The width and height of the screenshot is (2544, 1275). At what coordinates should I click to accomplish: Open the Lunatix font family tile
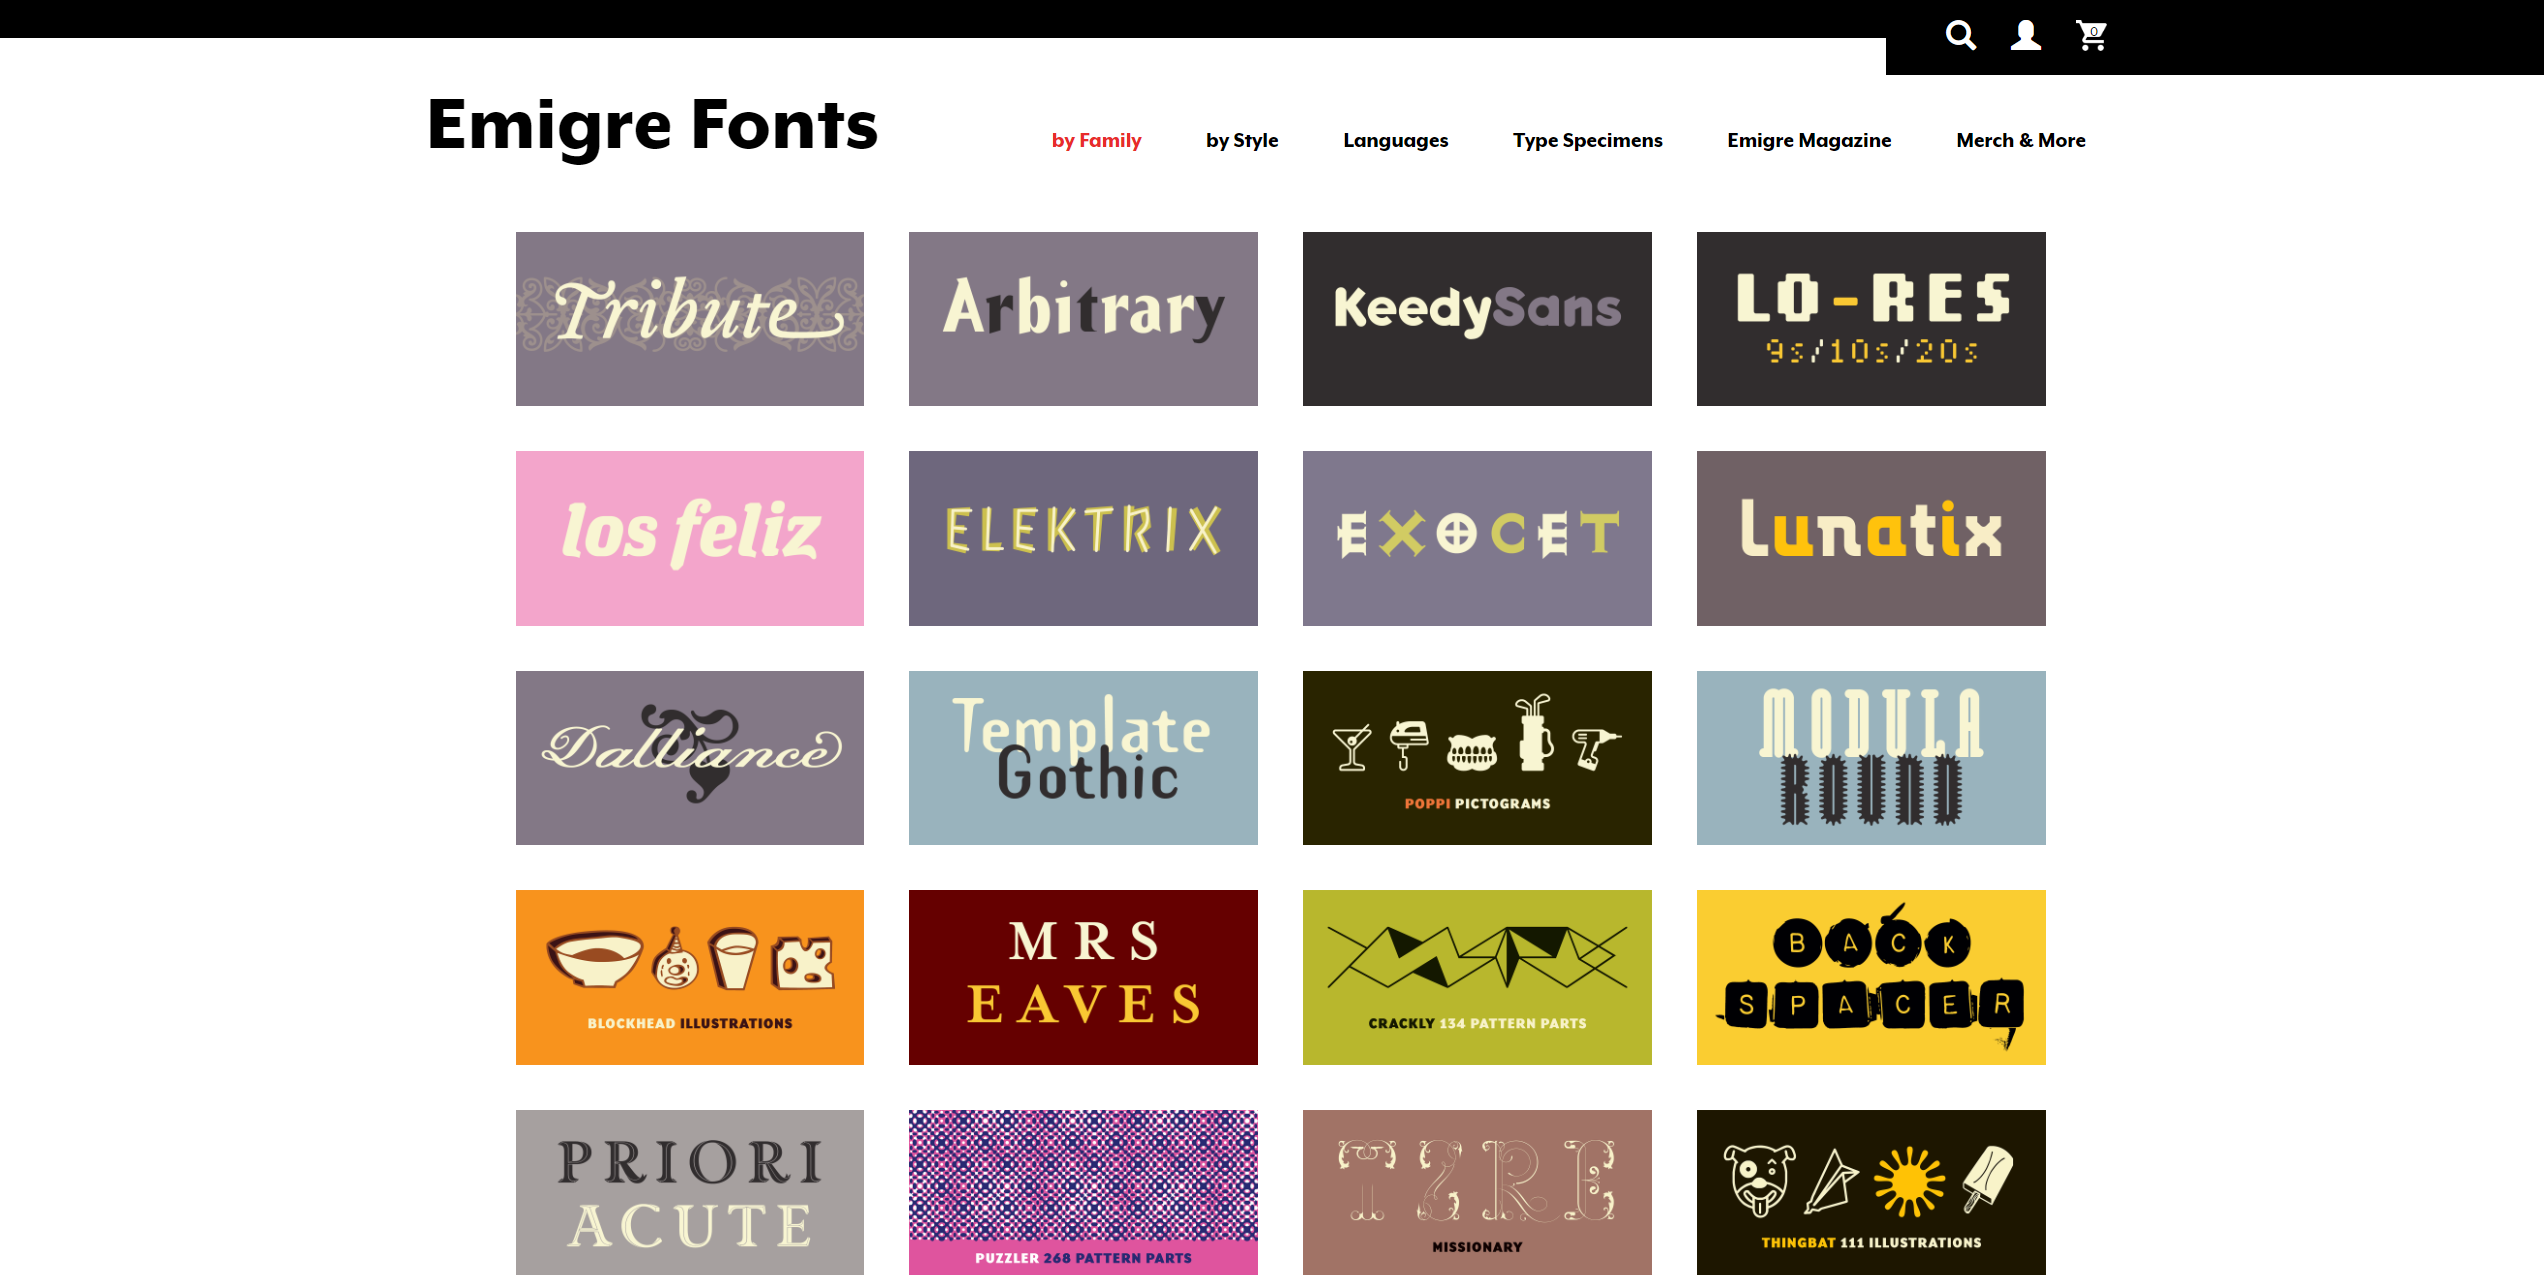(x=1871, y=538)
